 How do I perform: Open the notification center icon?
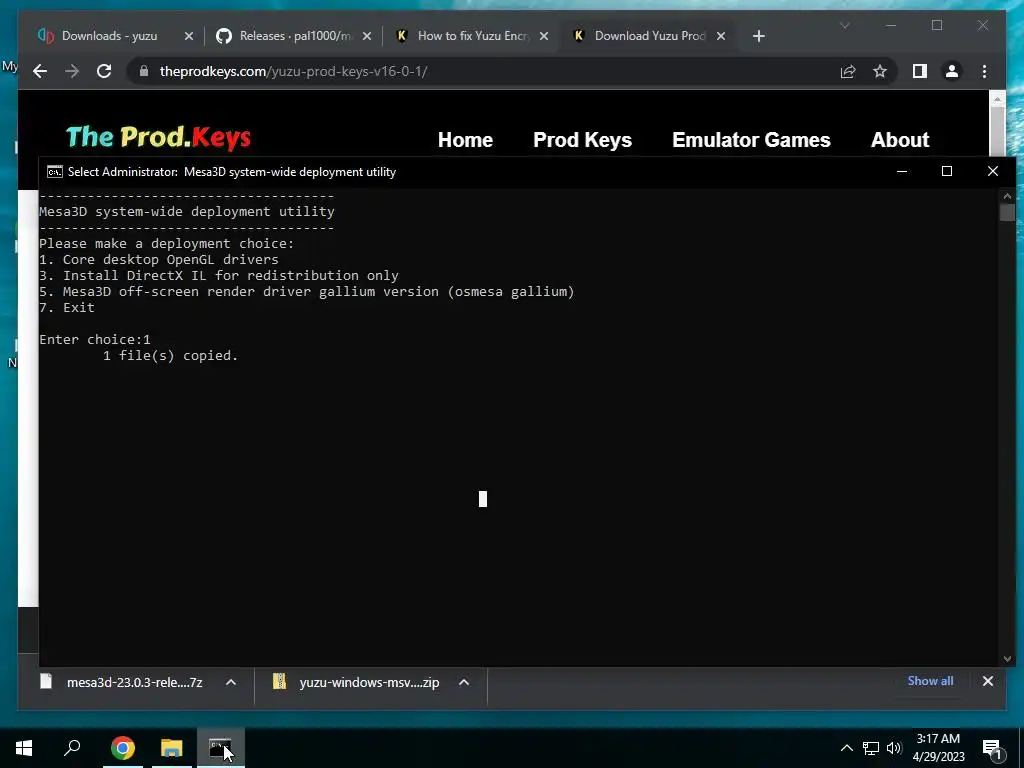pyautogui.click(x=991, y=748)
